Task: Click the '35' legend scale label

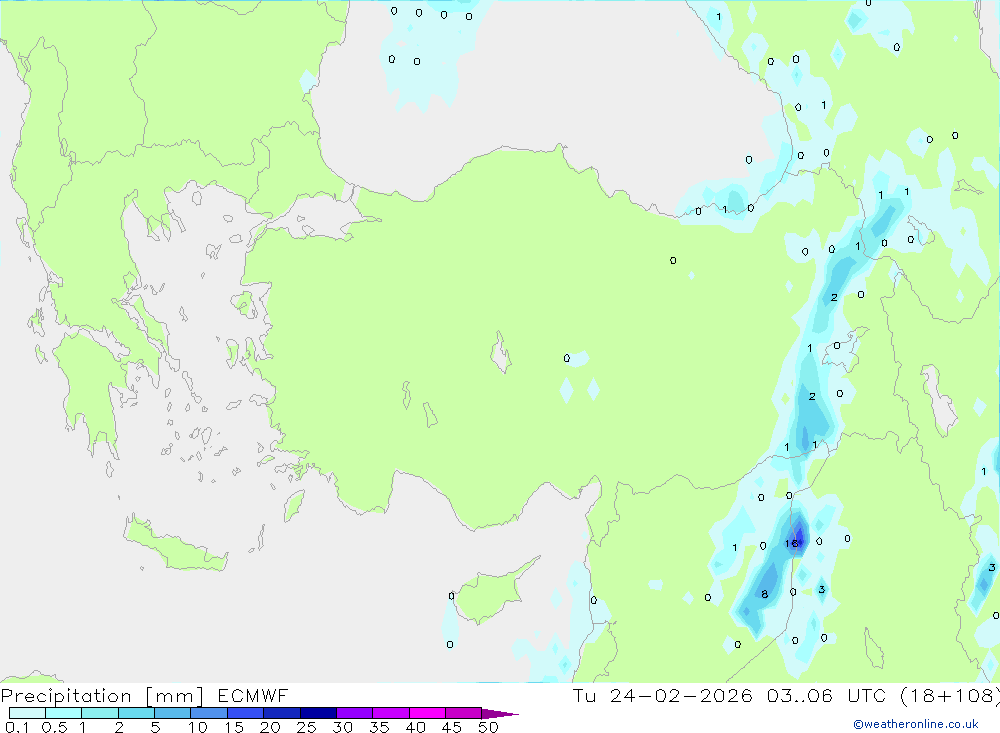Action: (x=379, y=727)
